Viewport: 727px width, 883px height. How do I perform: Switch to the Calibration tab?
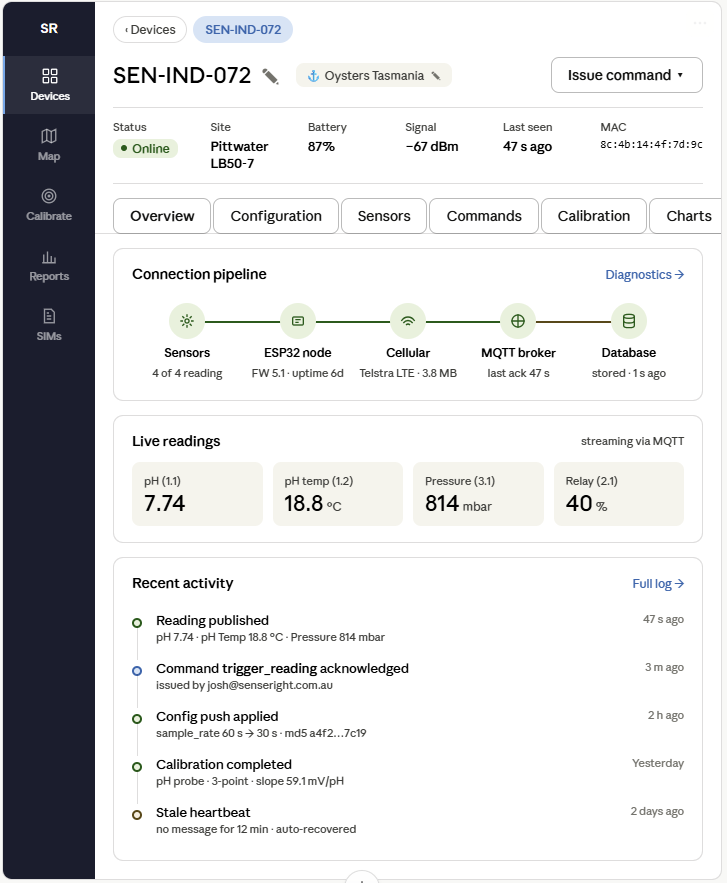pyautogui.click(x=594, y=216)
